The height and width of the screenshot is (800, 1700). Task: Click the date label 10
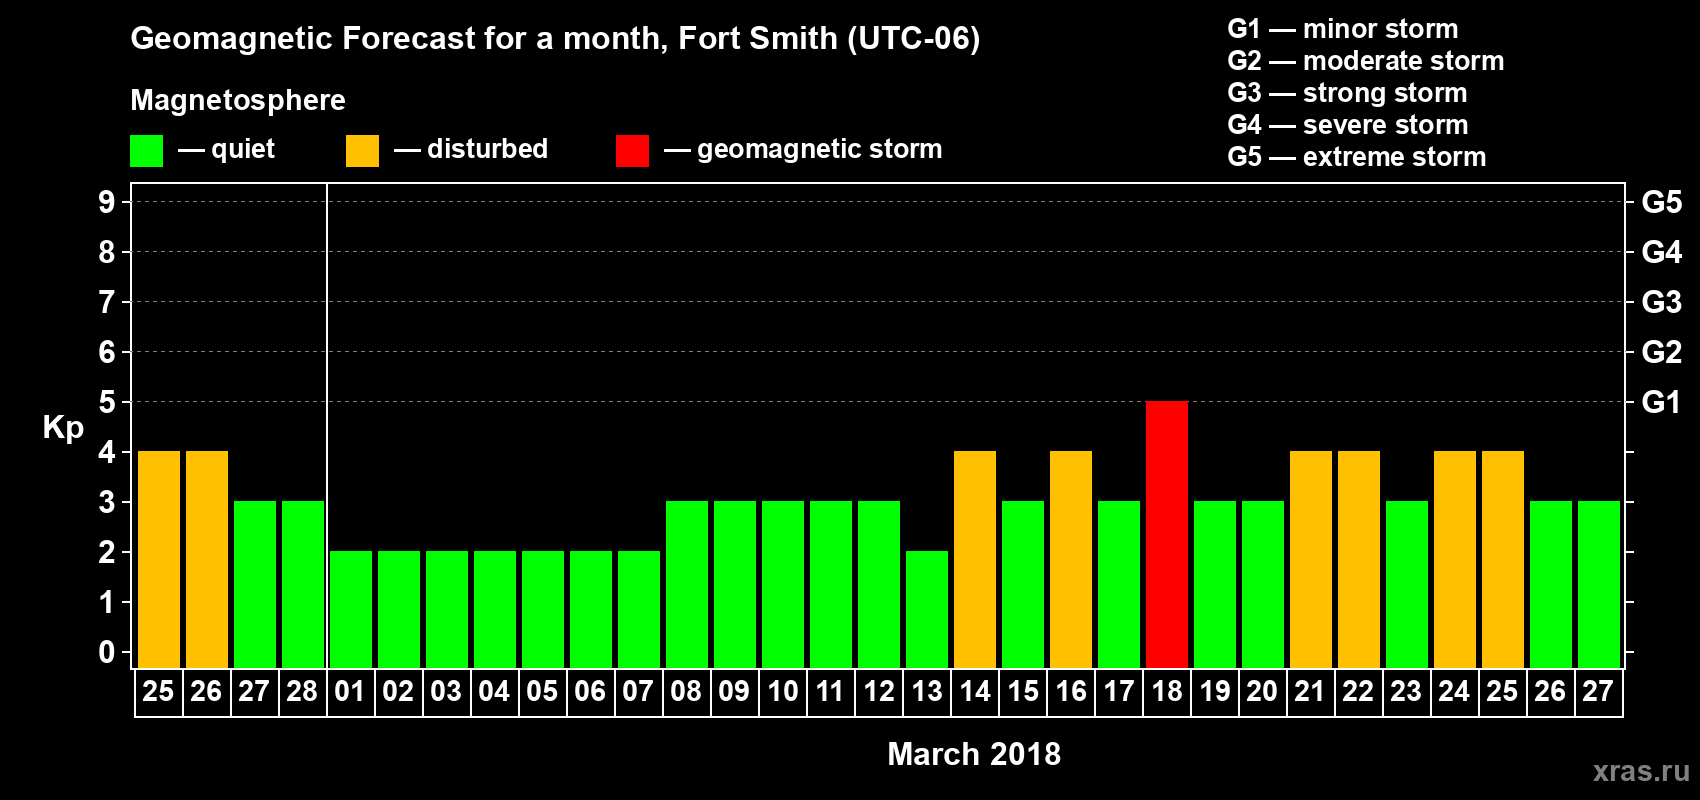click(782, 692)
